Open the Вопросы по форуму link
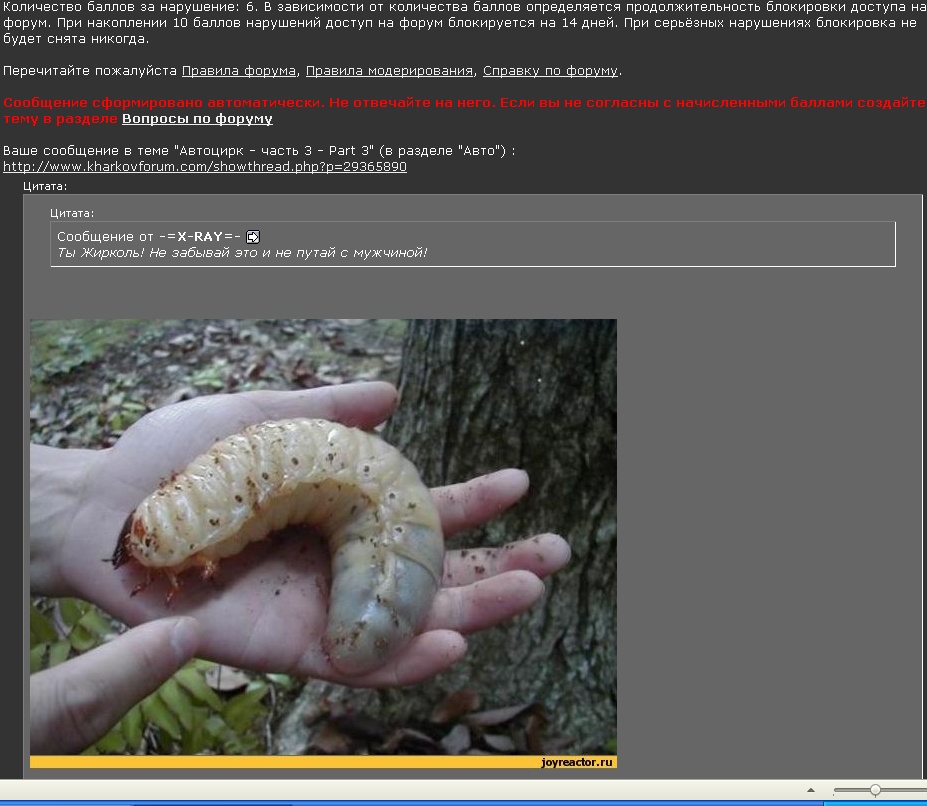 point(197,119)
